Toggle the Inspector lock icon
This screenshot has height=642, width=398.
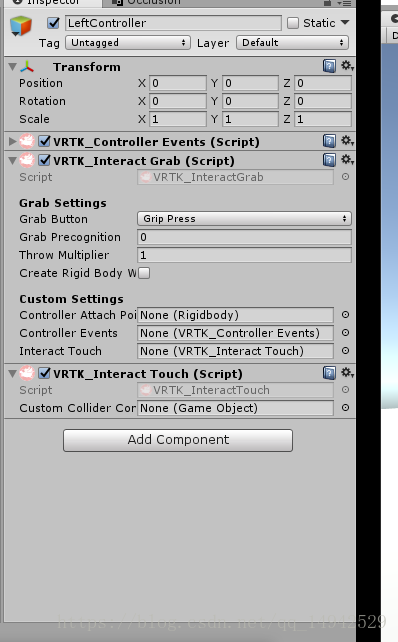tap(327, 3)
